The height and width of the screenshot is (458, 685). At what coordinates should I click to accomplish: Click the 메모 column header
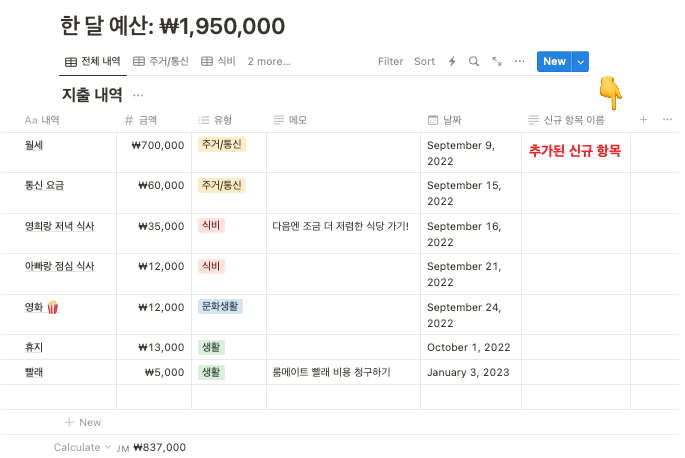click(x=290, y=120)
